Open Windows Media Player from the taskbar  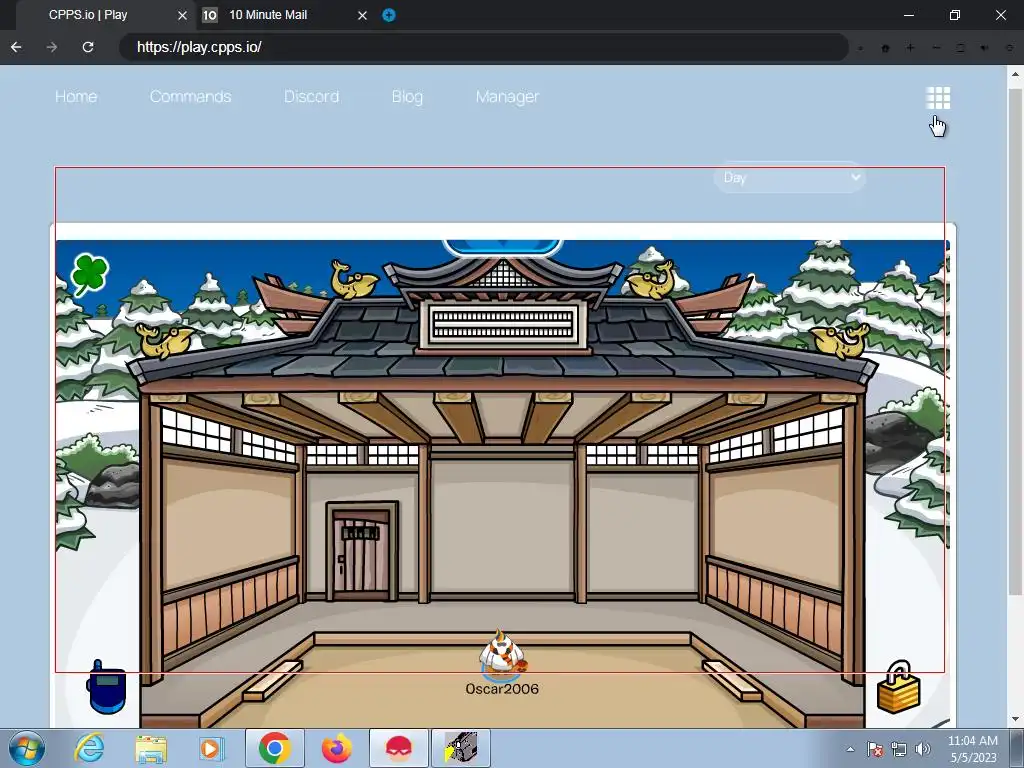pyautogui.click(x=212, y=748)
